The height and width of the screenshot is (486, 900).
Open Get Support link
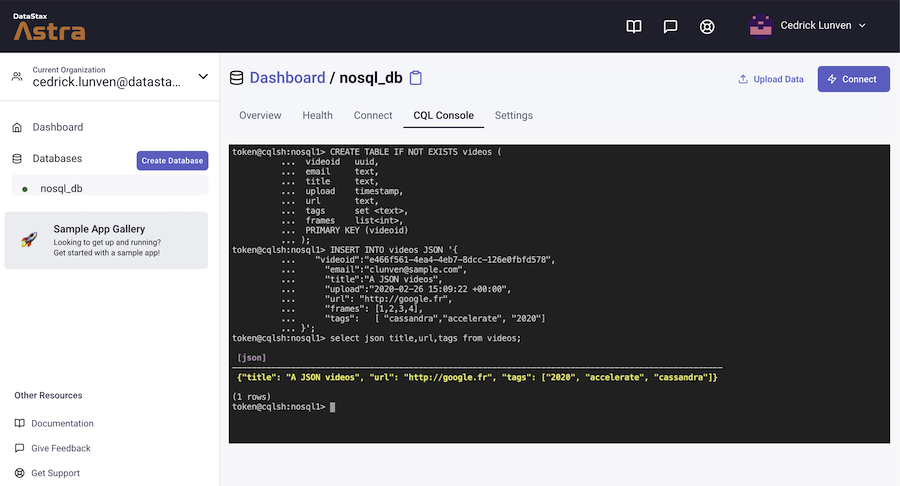pos(55,473)
